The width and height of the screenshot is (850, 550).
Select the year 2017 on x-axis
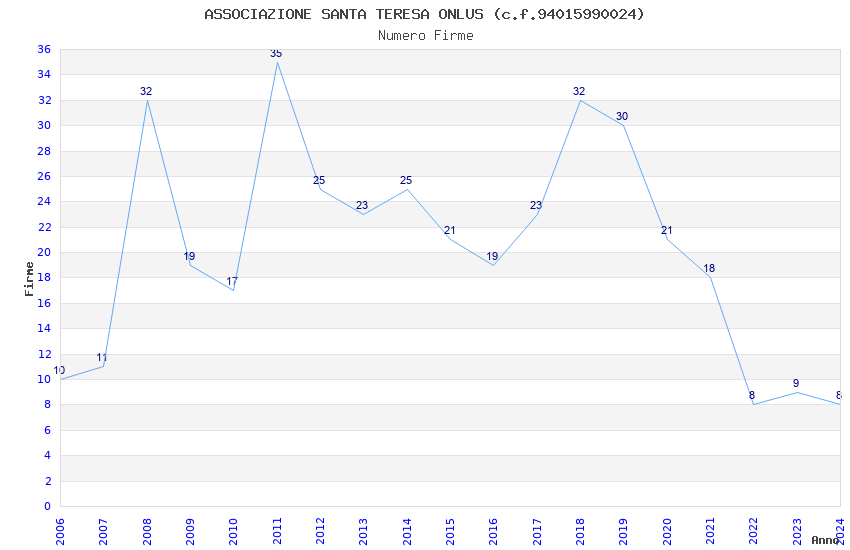[537, 531]
